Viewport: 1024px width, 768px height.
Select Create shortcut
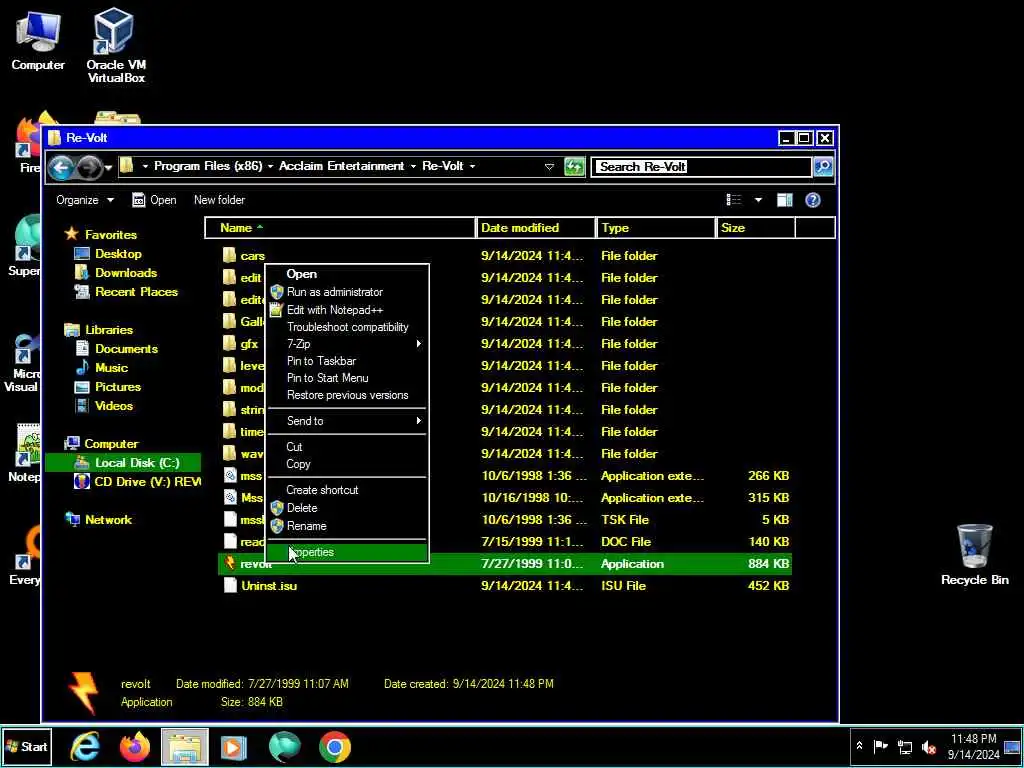coord(347,490)
